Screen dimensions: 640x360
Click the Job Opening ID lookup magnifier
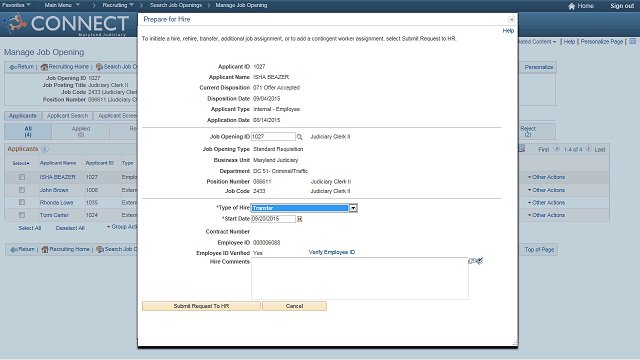[300, 137]
